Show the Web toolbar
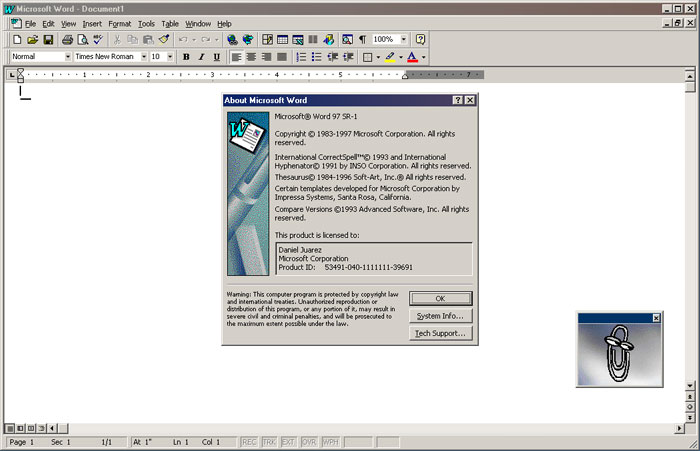This screenshot has width=700, height=451. 248,40
